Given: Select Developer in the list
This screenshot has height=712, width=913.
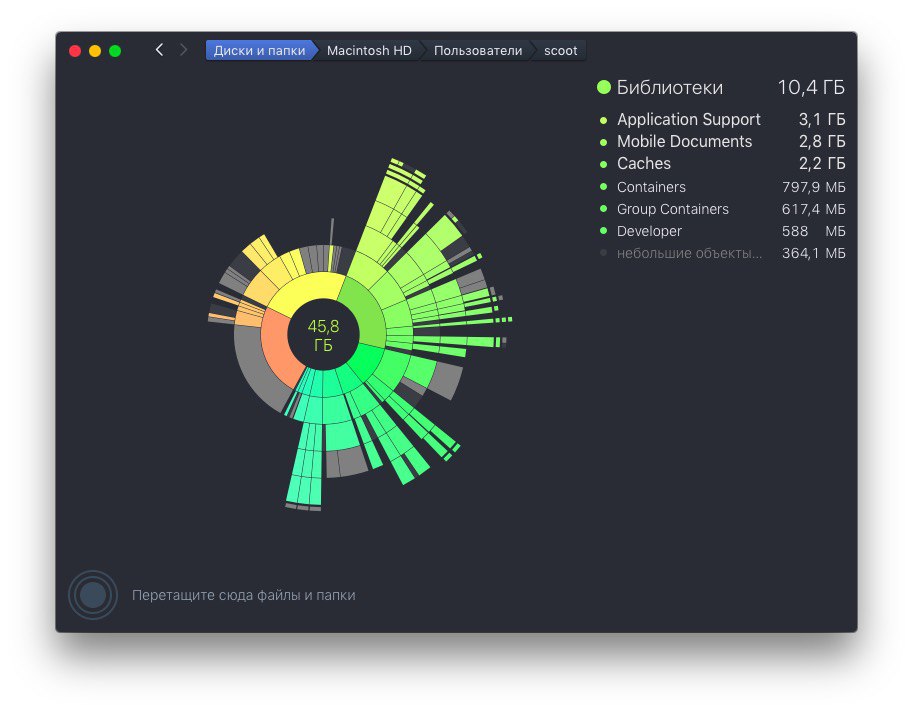Looking at the screenshot, I should point(721,231).
